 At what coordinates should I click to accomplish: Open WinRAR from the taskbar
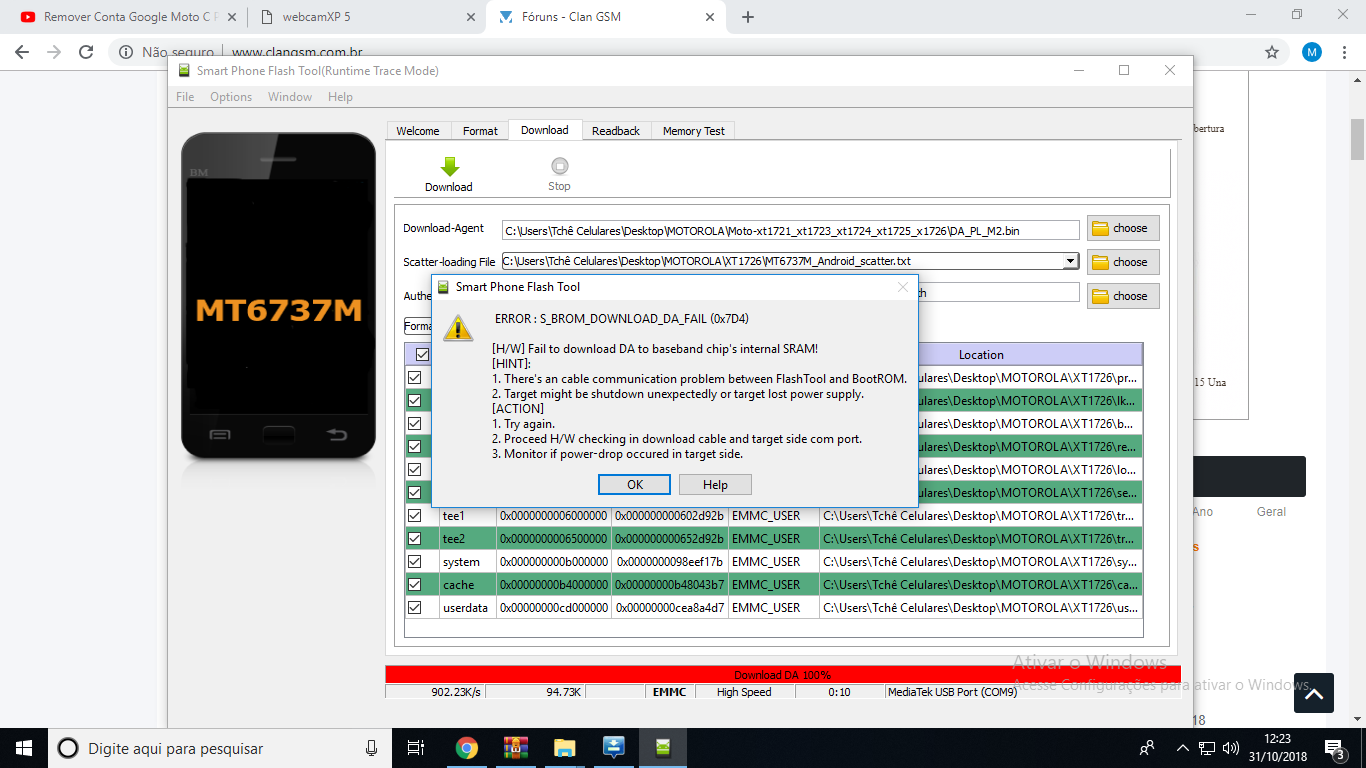(x=515, y=748)
